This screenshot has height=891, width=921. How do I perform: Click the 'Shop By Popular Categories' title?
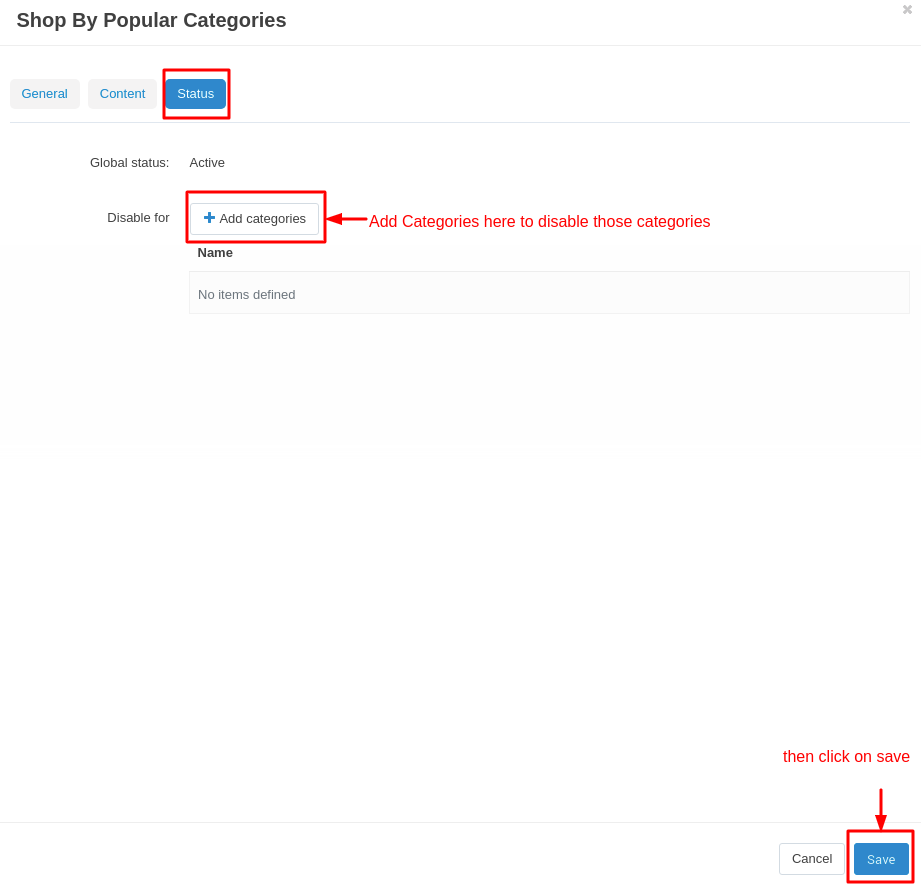coord(152,20)
